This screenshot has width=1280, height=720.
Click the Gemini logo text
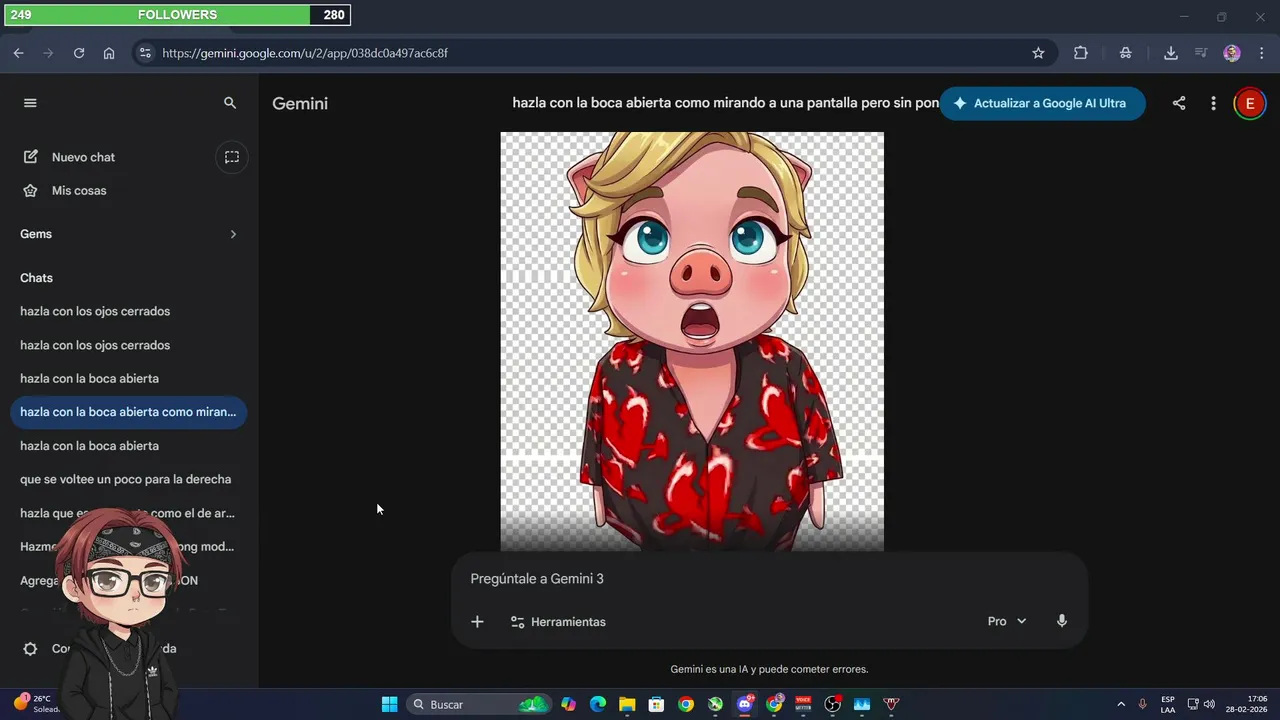click(x=300, y=104)
